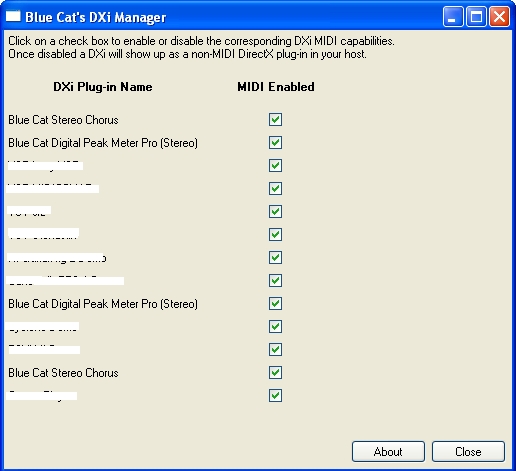
Task: Disable MIDI for the last Blue Cat Stereo Chorus
Action: (275, 372)
